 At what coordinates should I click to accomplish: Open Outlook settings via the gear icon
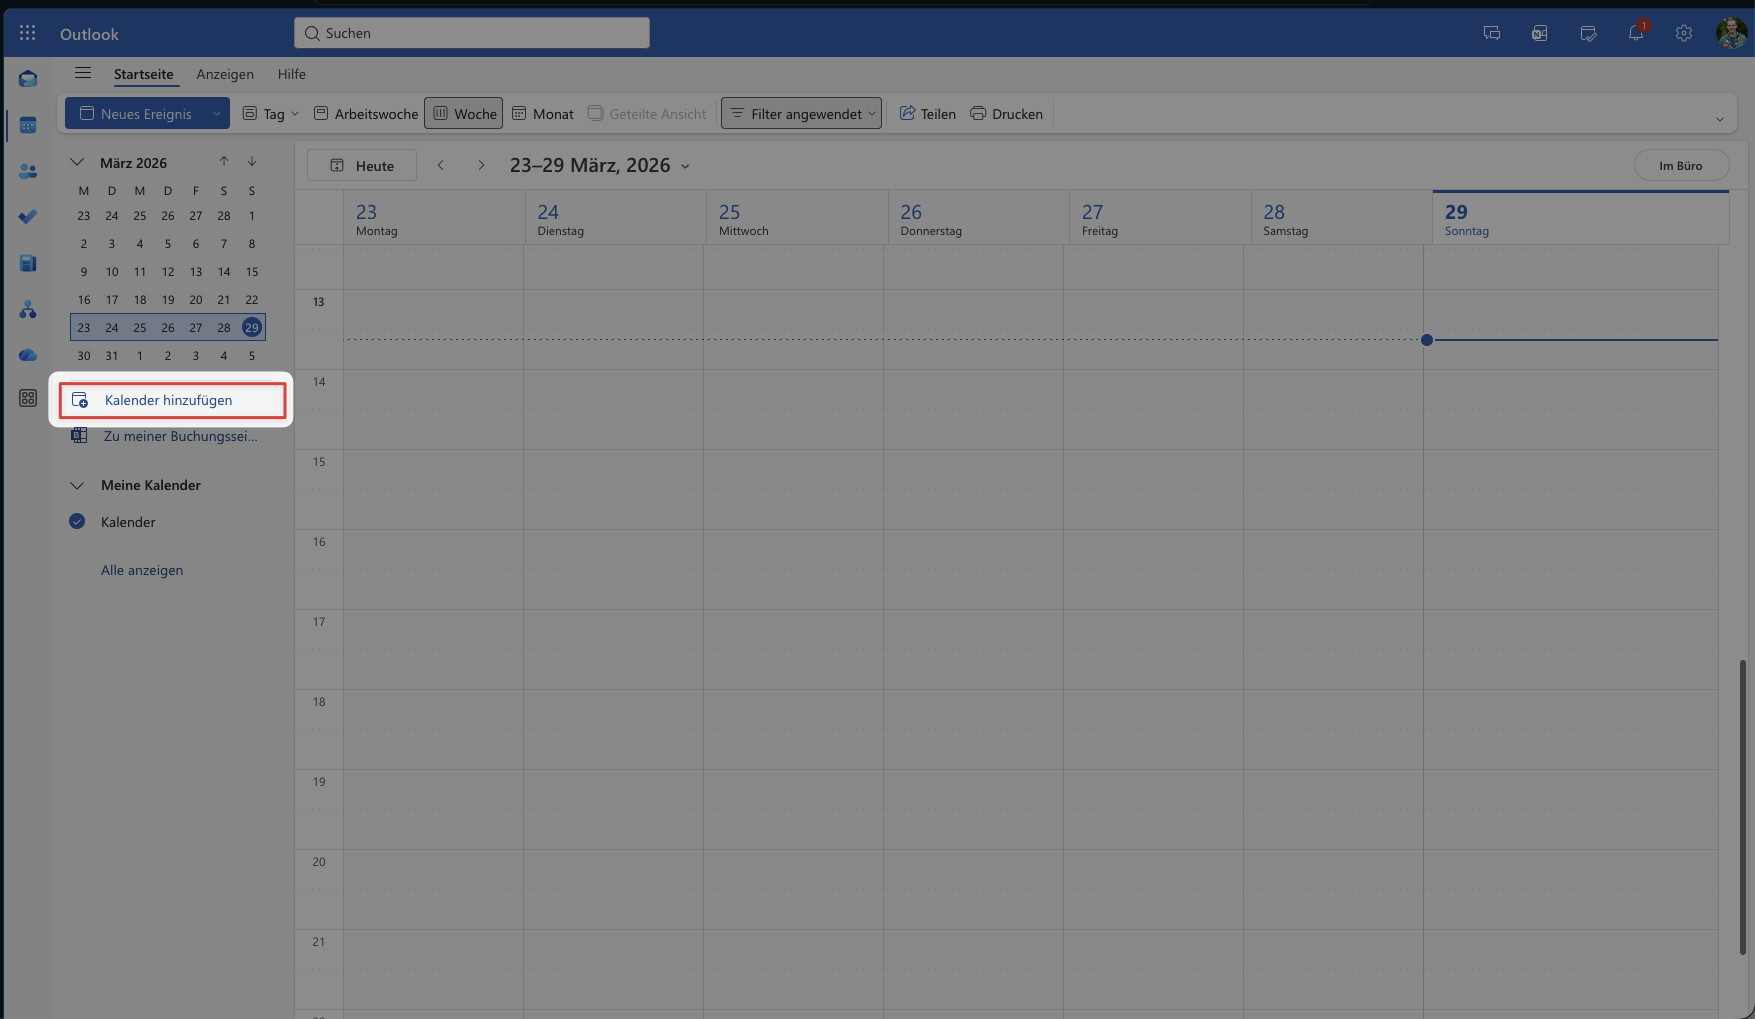click(1684, 32)
